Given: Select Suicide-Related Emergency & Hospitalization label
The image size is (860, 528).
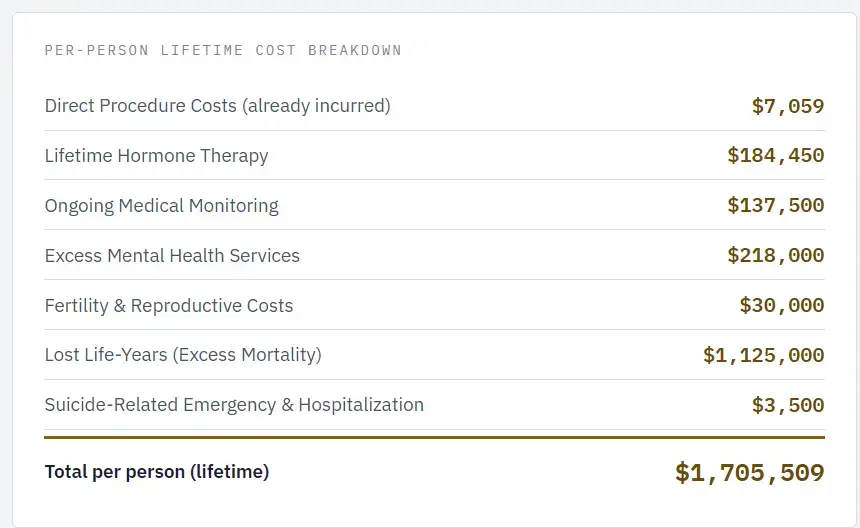Looking at the screenshot, I should 234,405.
